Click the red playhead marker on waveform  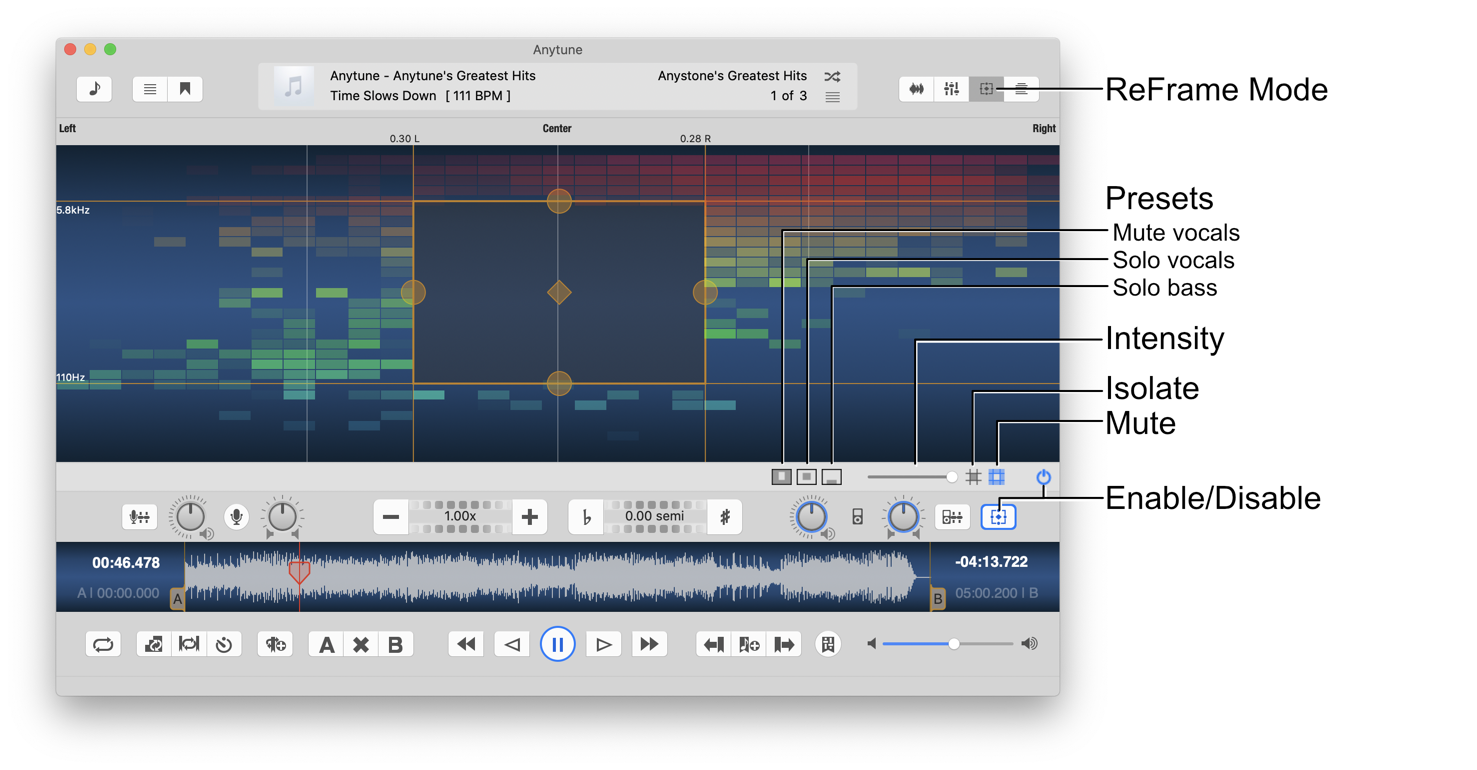point(299,572)
